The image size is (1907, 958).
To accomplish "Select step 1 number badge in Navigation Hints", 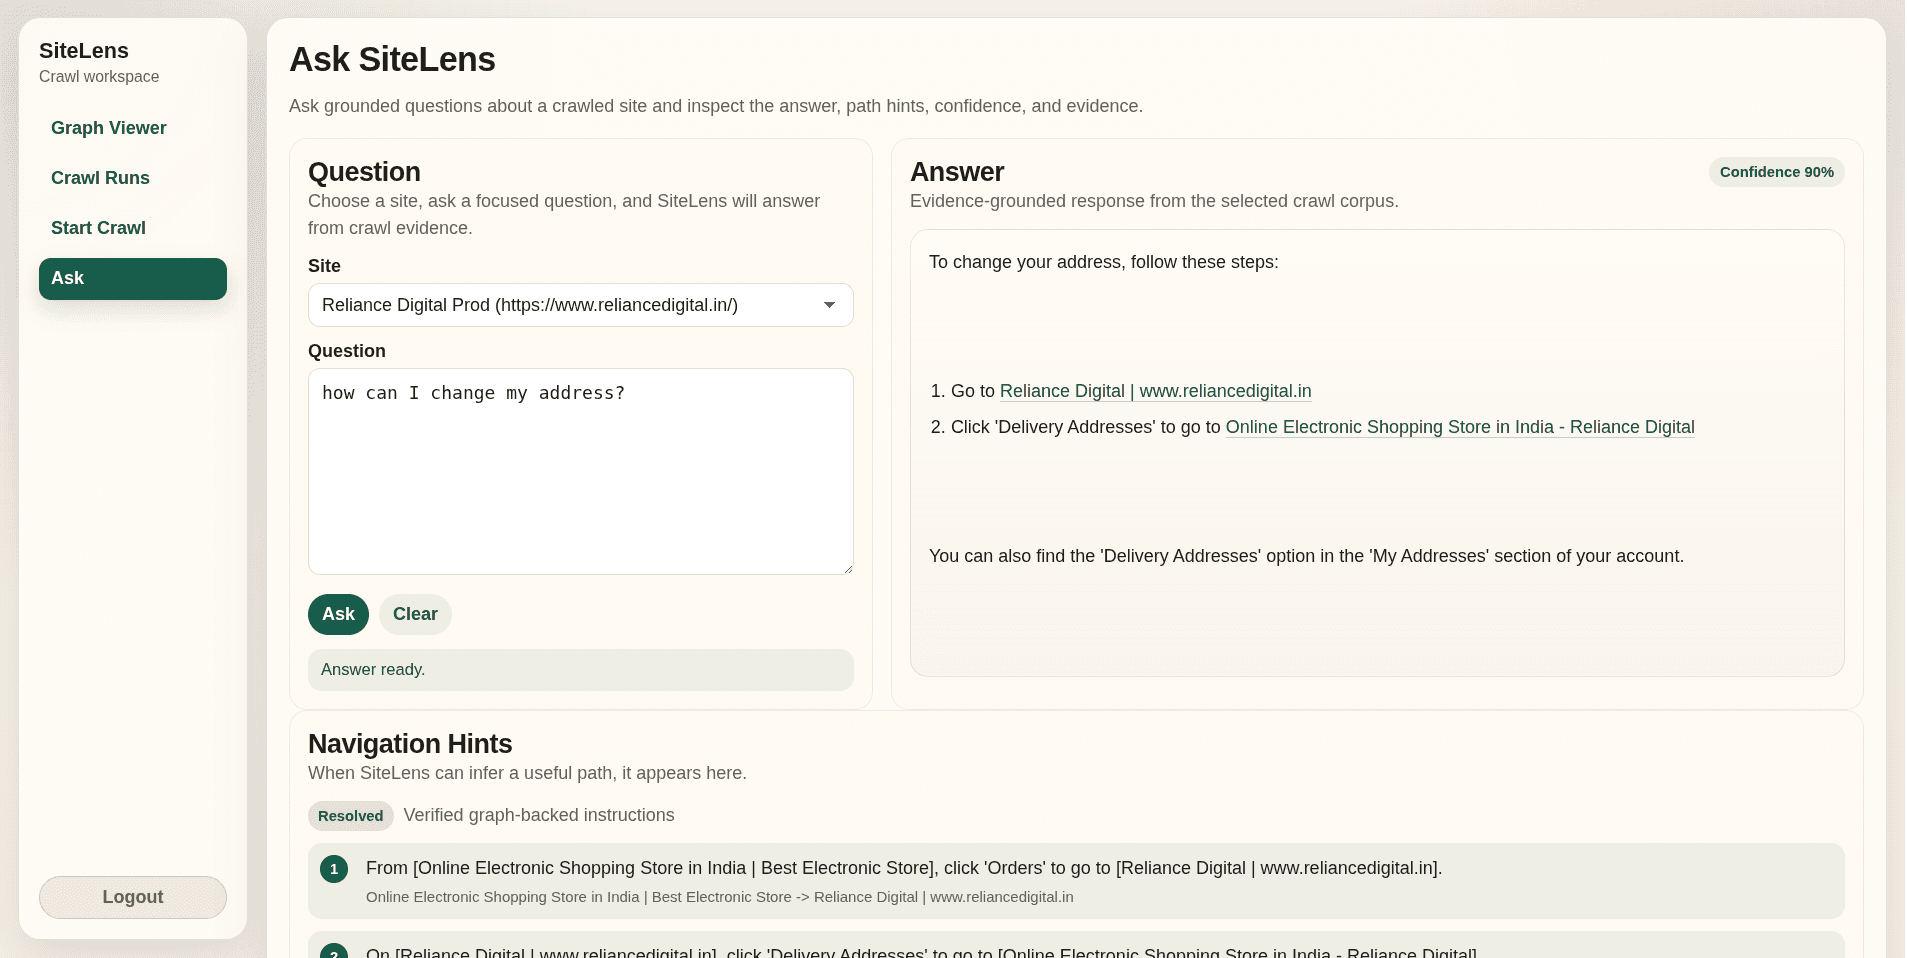I will pos(334,869).
